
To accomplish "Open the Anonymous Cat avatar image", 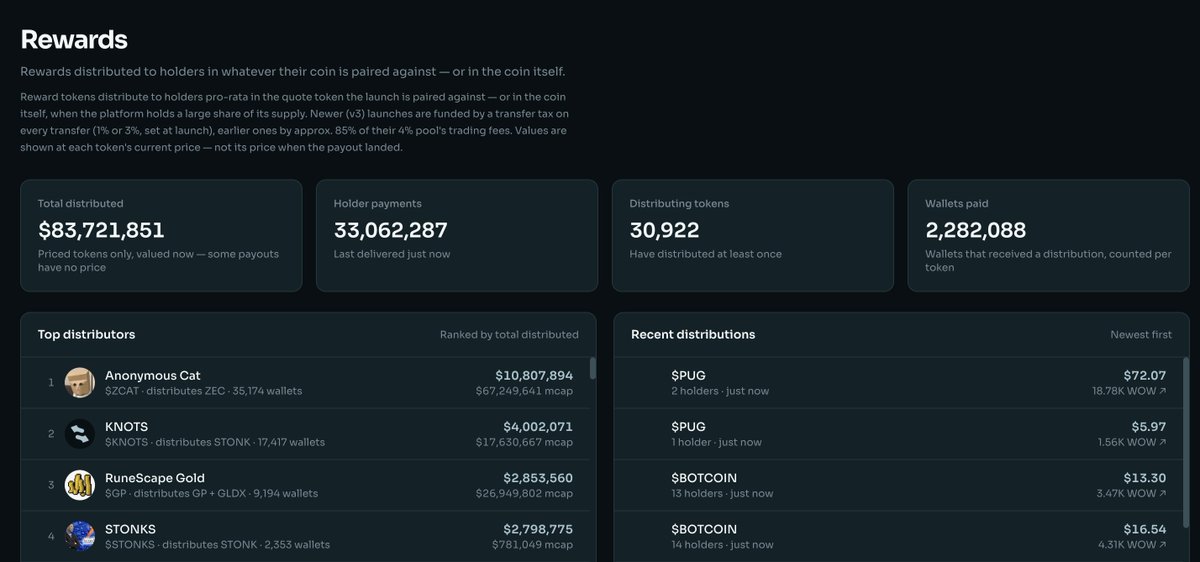I will (x=80, y=383).
